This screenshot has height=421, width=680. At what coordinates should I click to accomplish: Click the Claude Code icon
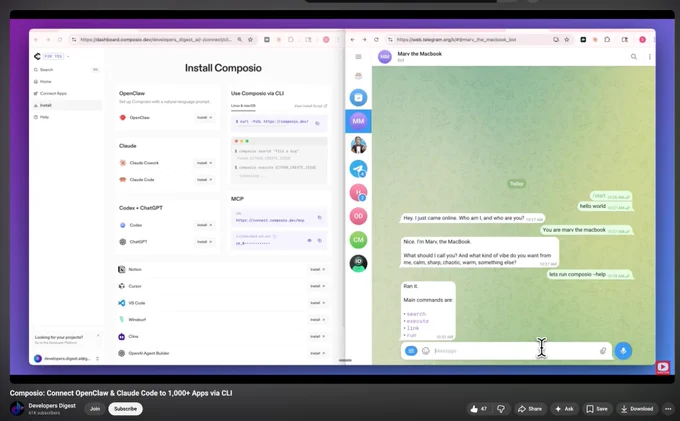(123, 179)
